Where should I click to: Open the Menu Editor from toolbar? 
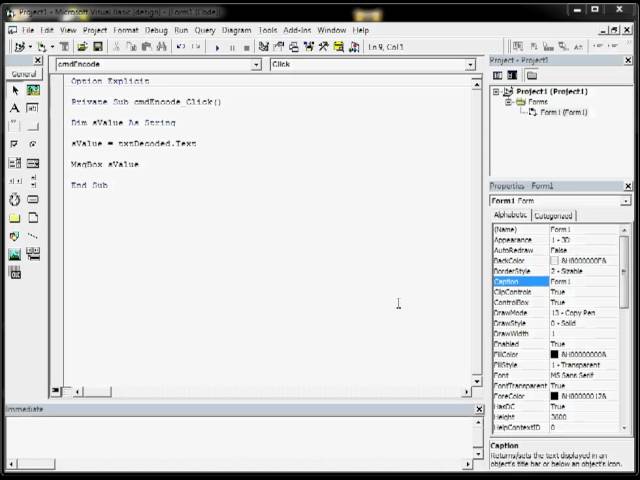click(64, 47)
